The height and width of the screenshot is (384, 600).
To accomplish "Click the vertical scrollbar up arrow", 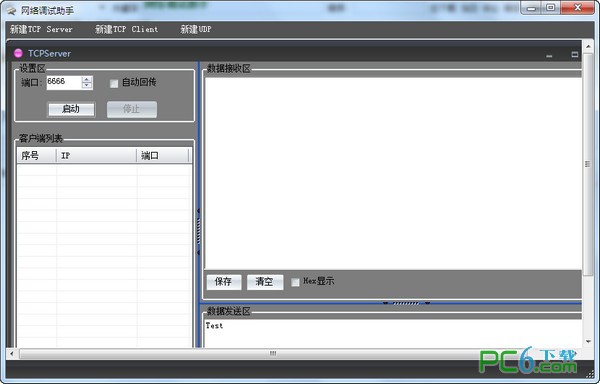I will pyautogui.click(x=588, y=47).
